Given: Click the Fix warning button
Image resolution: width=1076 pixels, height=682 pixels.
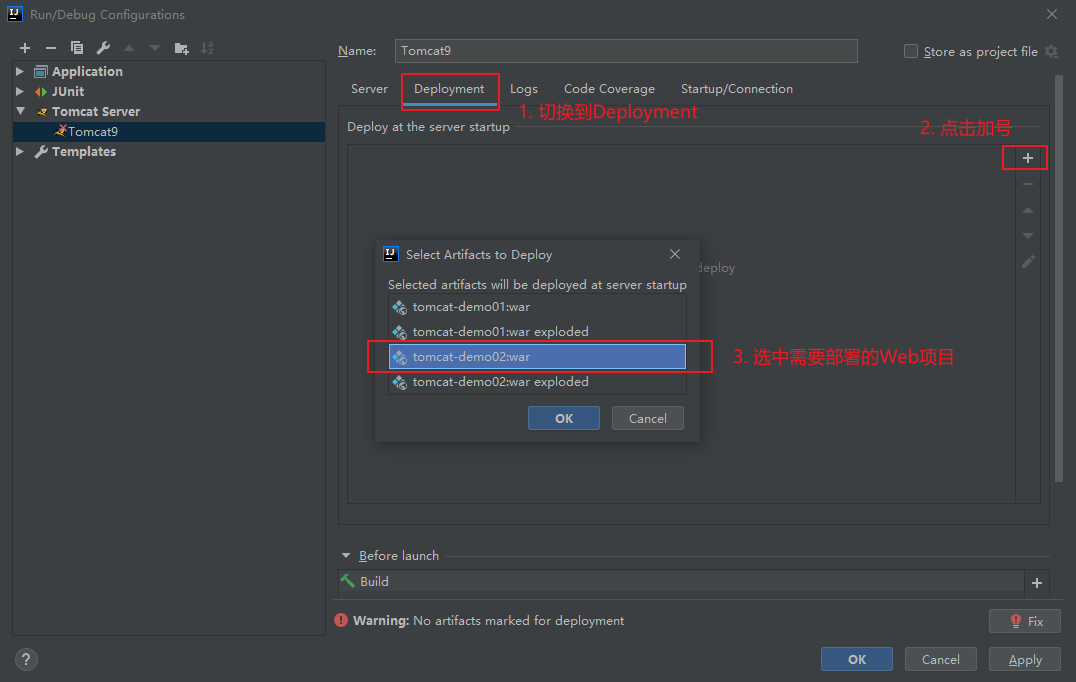Looking at the screenshot, I should (1025, 621).
